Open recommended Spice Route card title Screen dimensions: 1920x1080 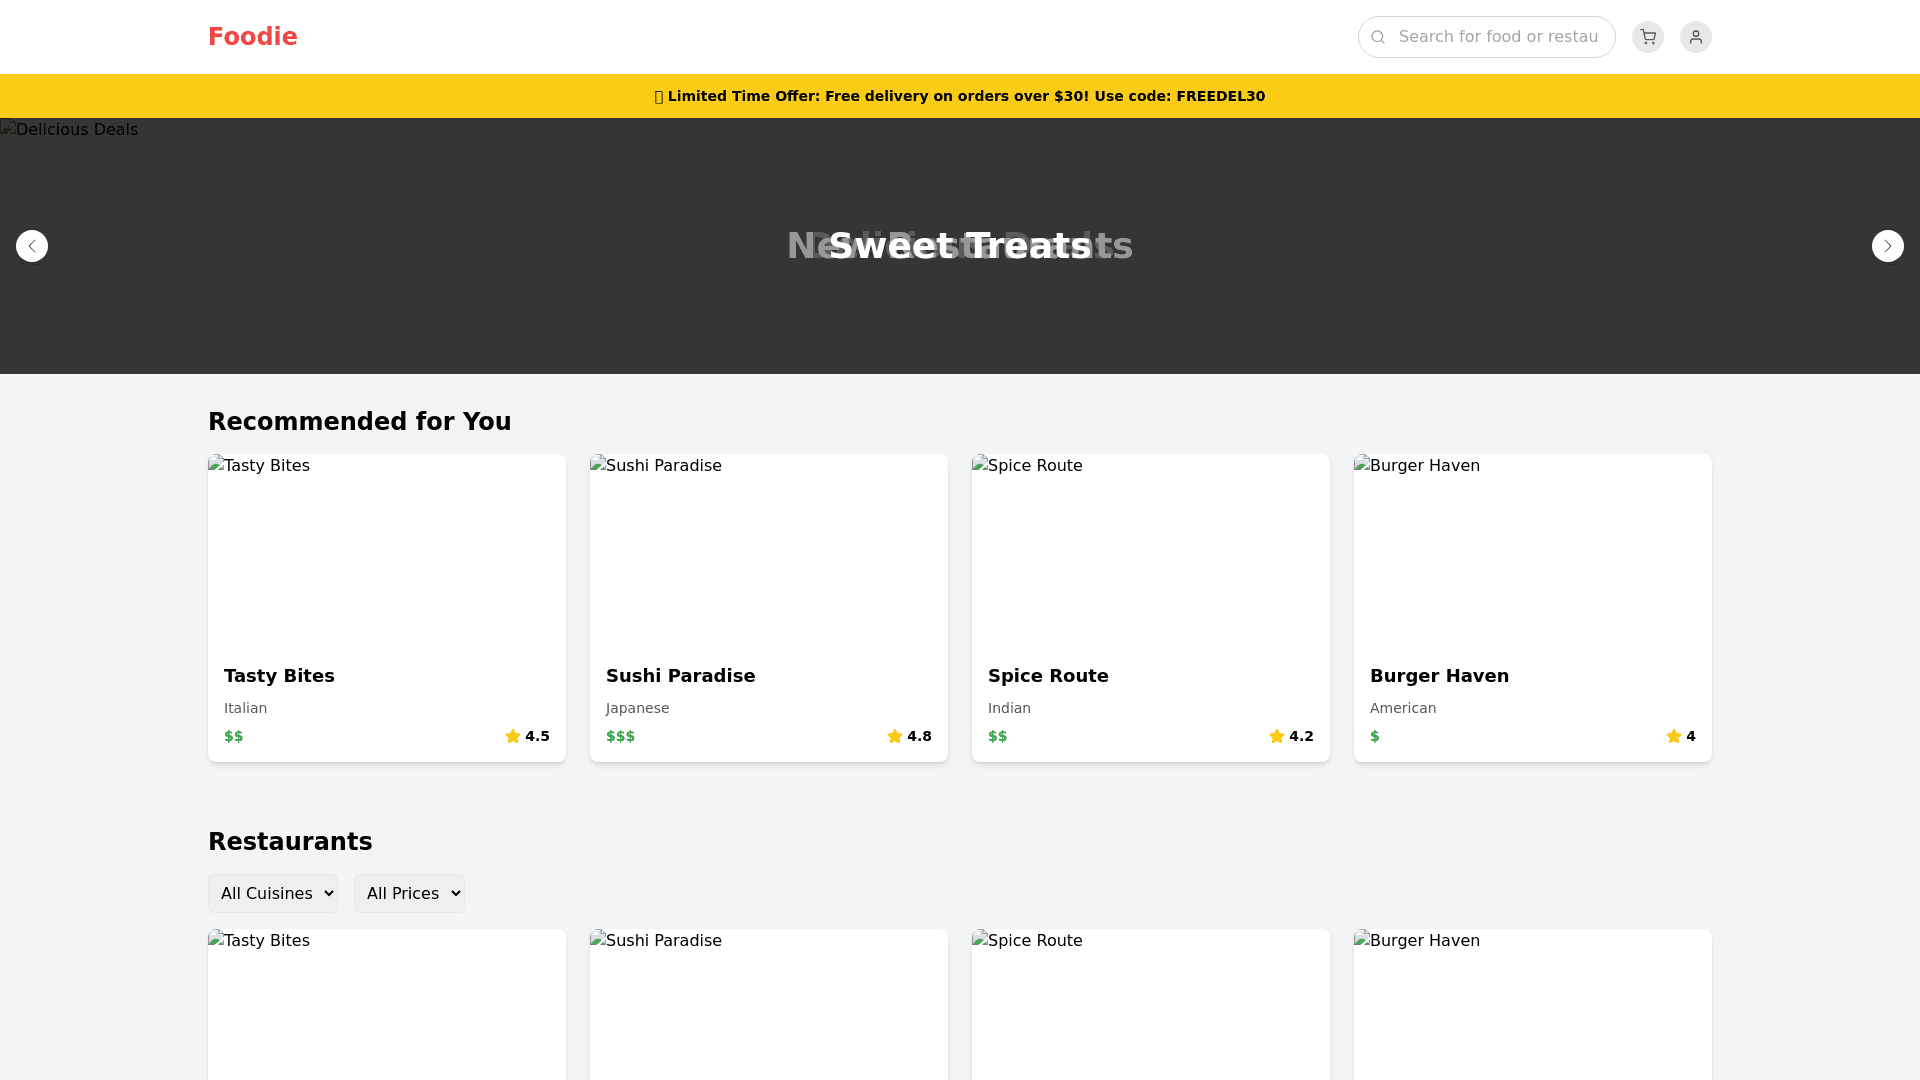coord(1048,676)
